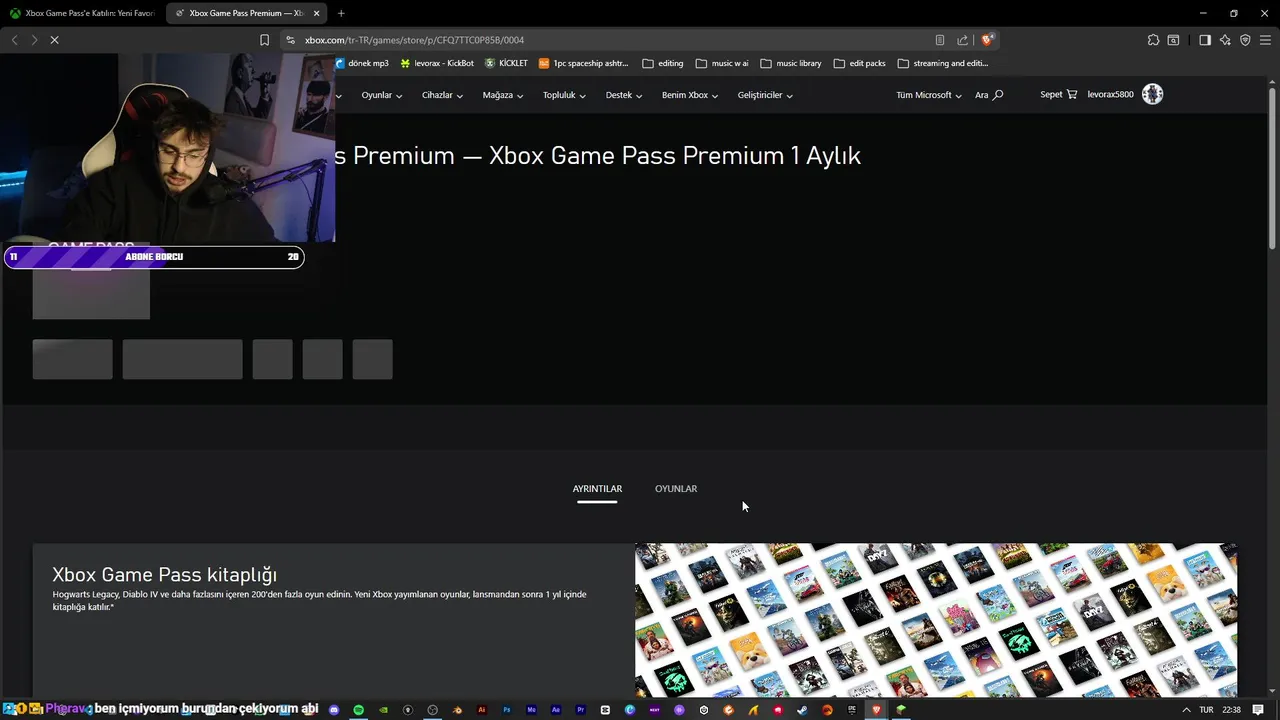1280x720 pixels.
Task: Expand the Benim Xbox menu
Action: pyautogui.click(x=690, y=95)
